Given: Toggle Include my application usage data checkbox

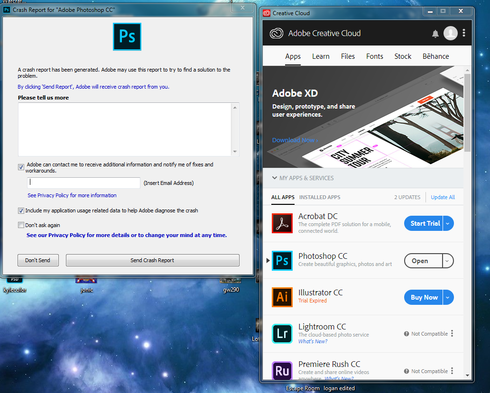Looking at the screenshot, I should [x=21, y=211].
